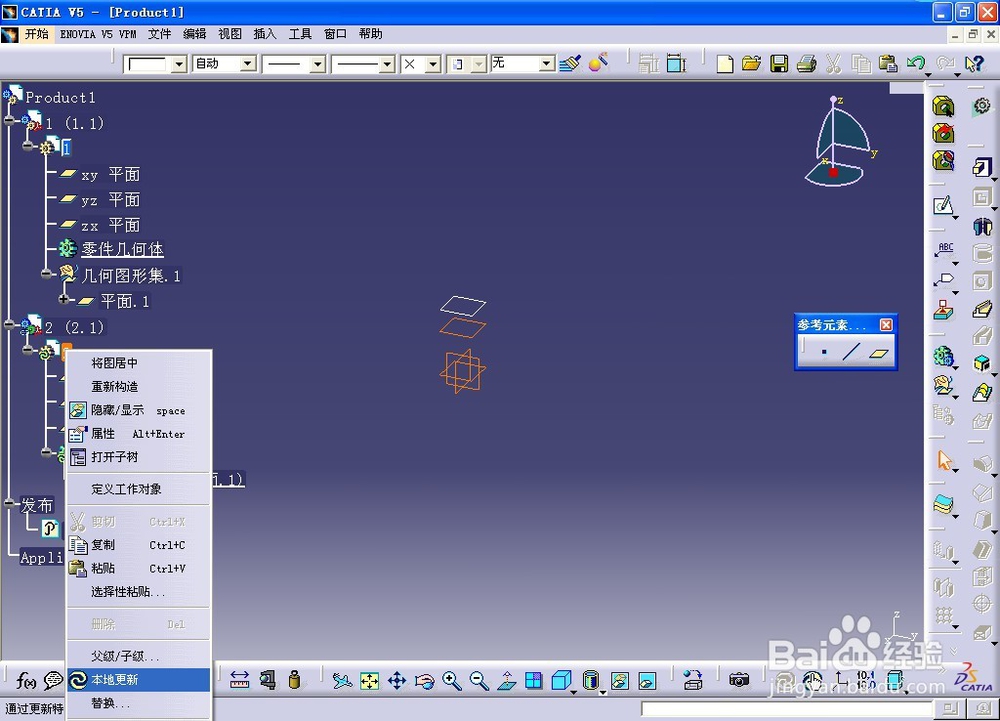
Task: Click the Zoom In magnifier
Action: click(x=452, y=681)
